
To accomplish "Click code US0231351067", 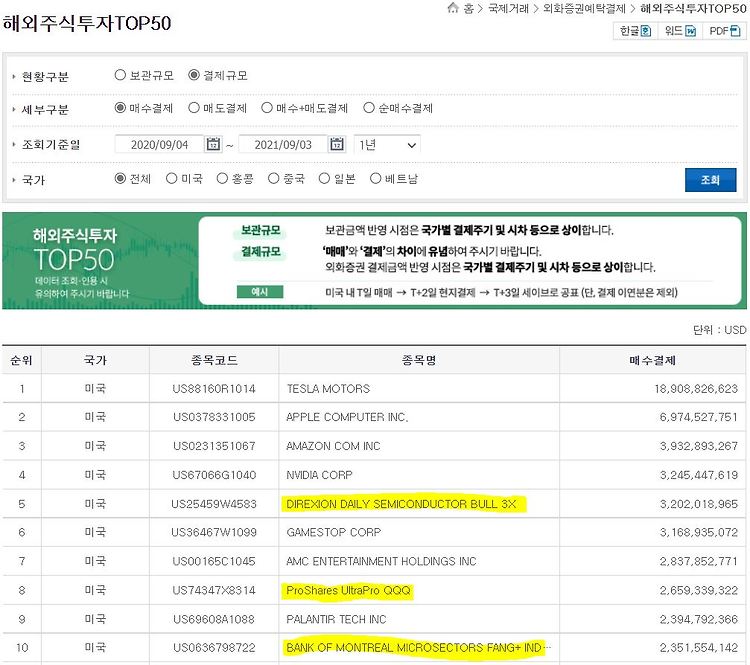I will click(x=214, y=446).
